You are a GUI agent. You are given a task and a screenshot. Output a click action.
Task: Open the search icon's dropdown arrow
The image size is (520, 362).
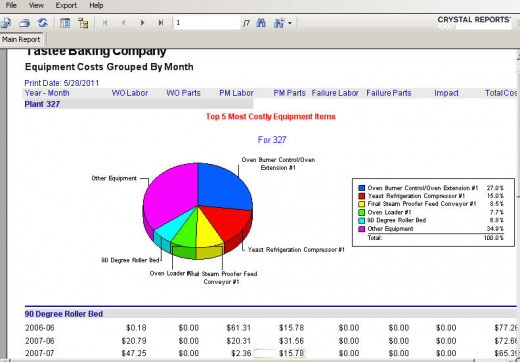coord(290,23)
